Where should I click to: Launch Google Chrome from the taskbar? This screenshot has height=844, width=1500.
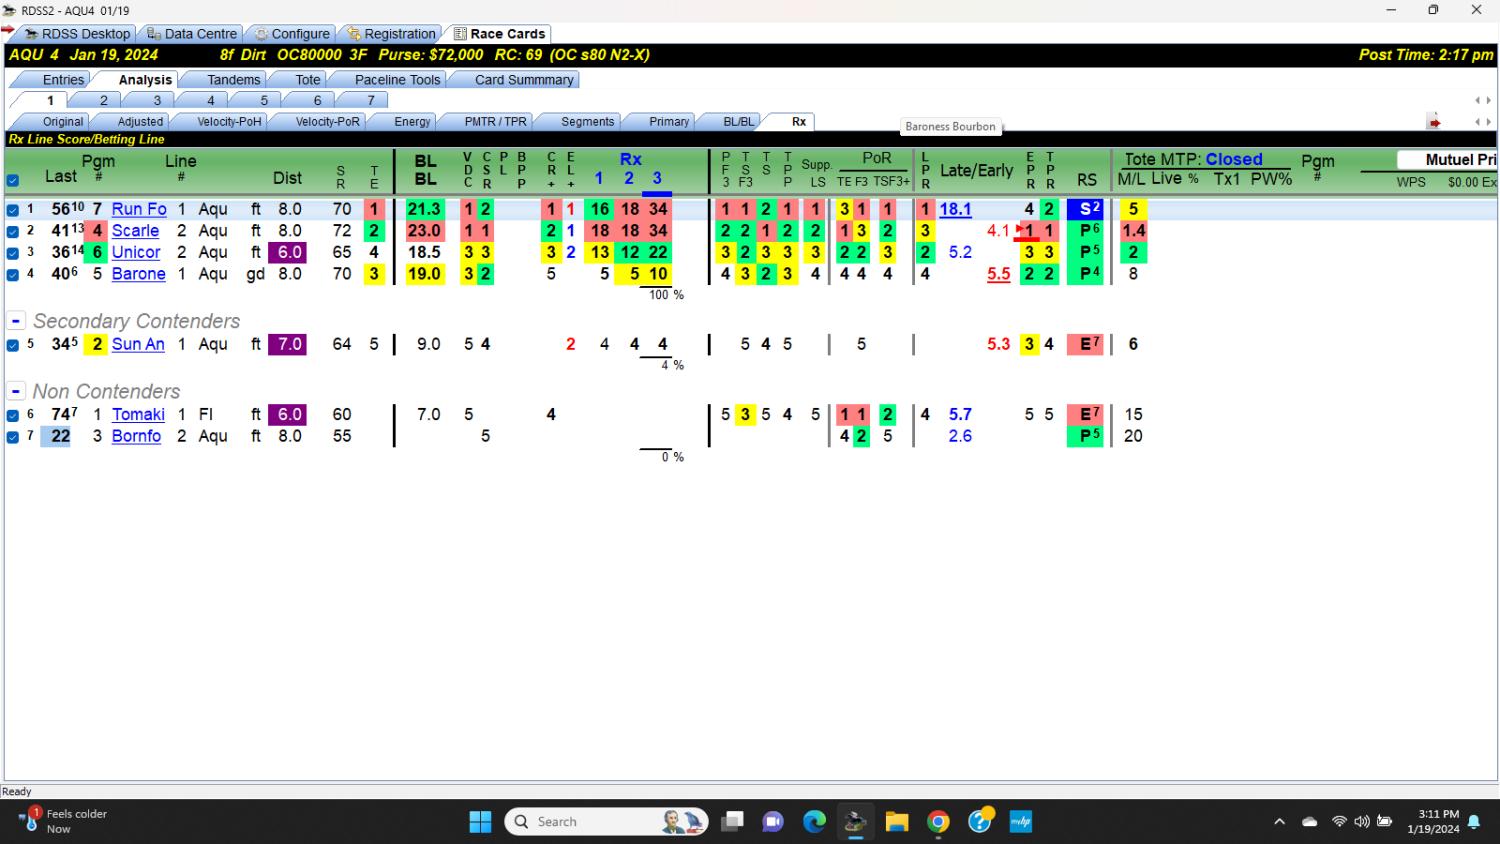coord(938,822)
